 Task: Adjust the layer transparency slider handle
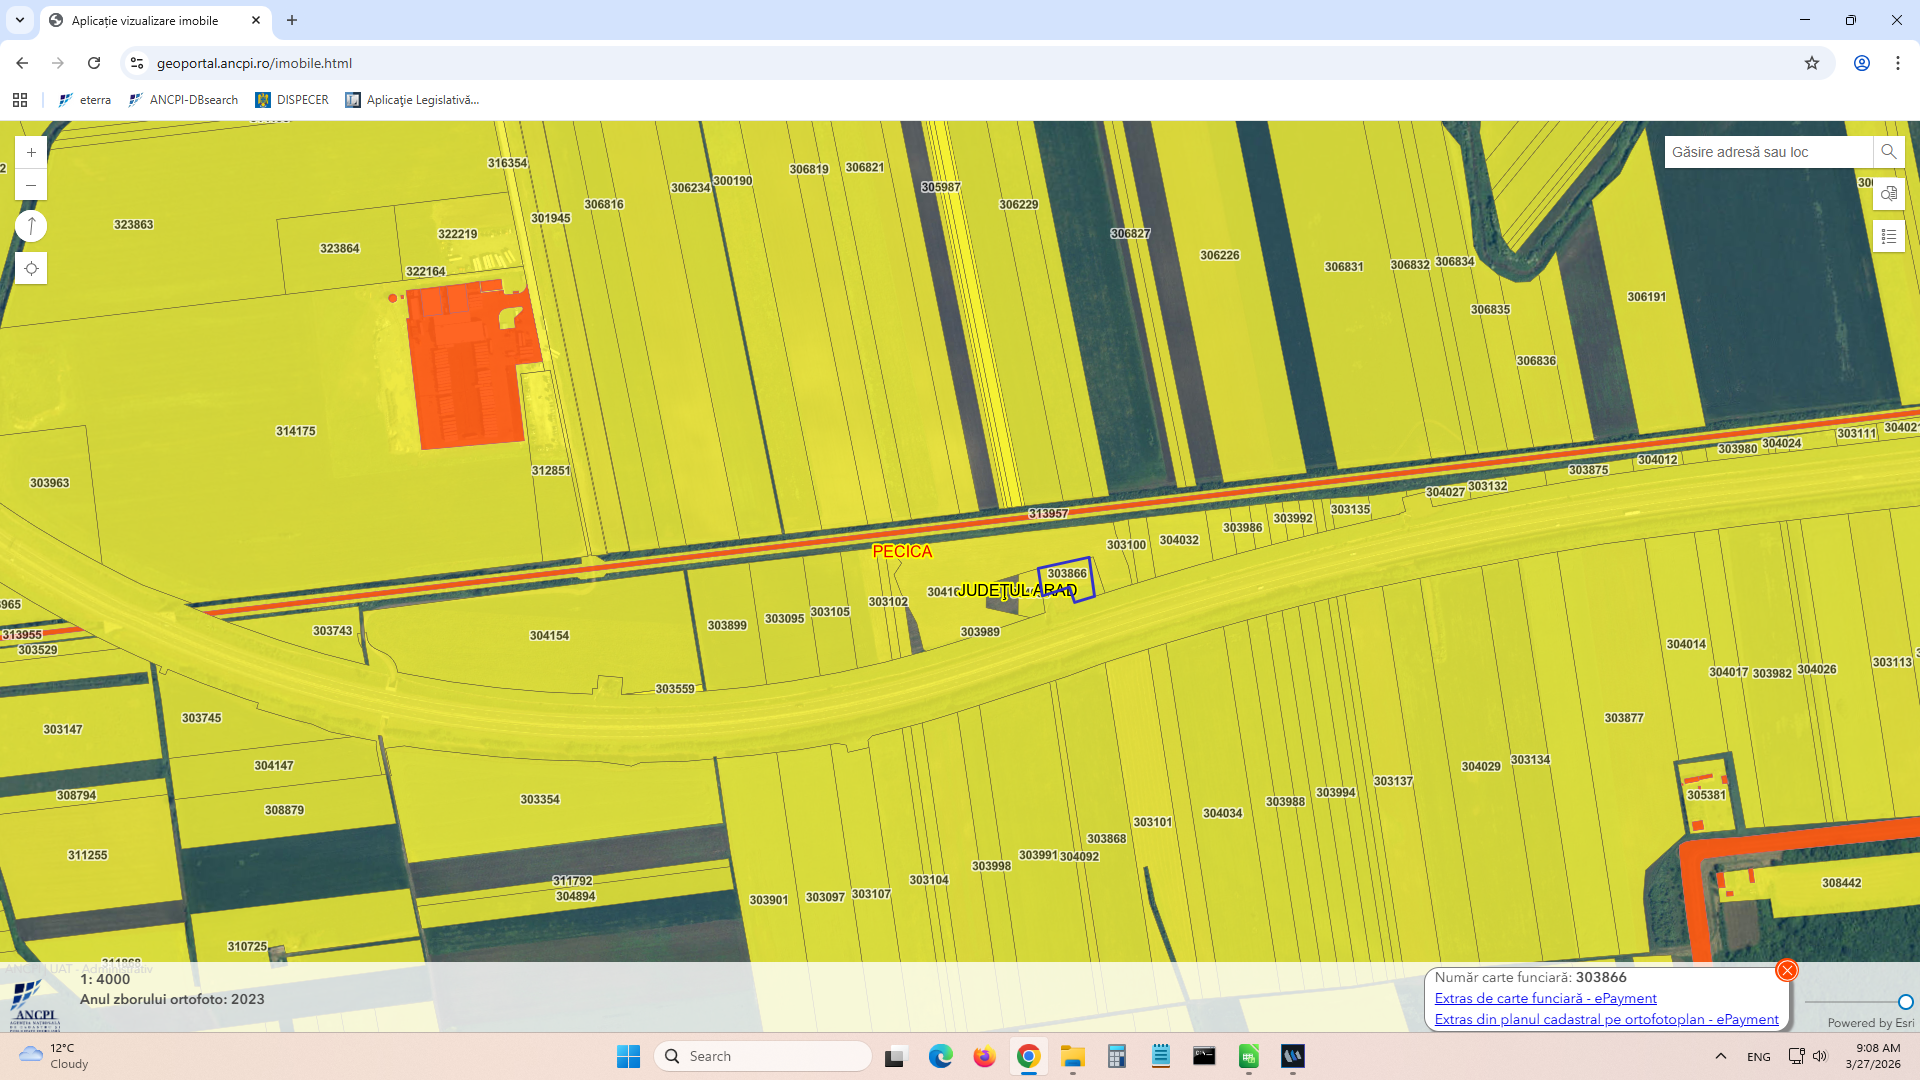pos(1905,1002)
